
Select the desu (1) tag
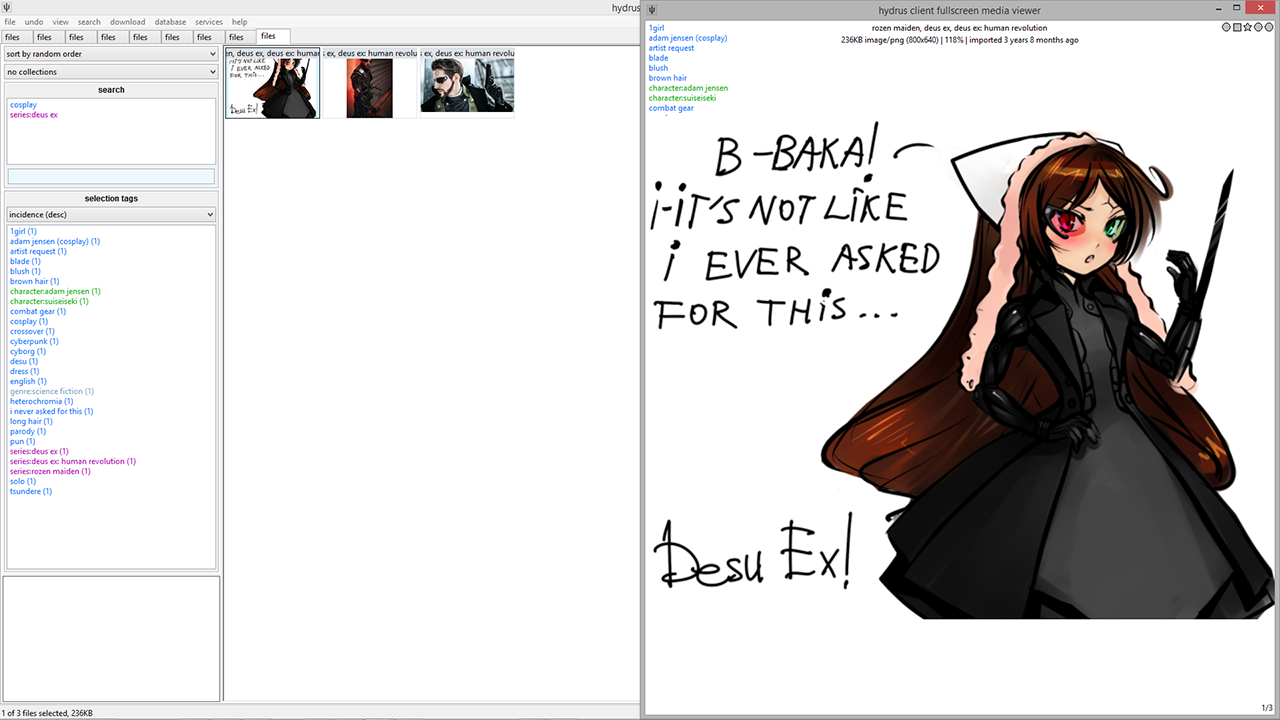pyautogui.click(x=24, y=361)
